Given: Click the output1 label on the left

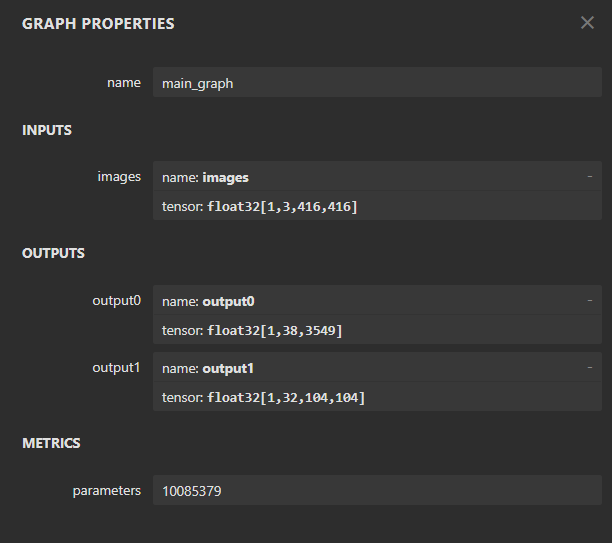Looking at the screenshot, I should pyautogui.click(x=116, y=367).
